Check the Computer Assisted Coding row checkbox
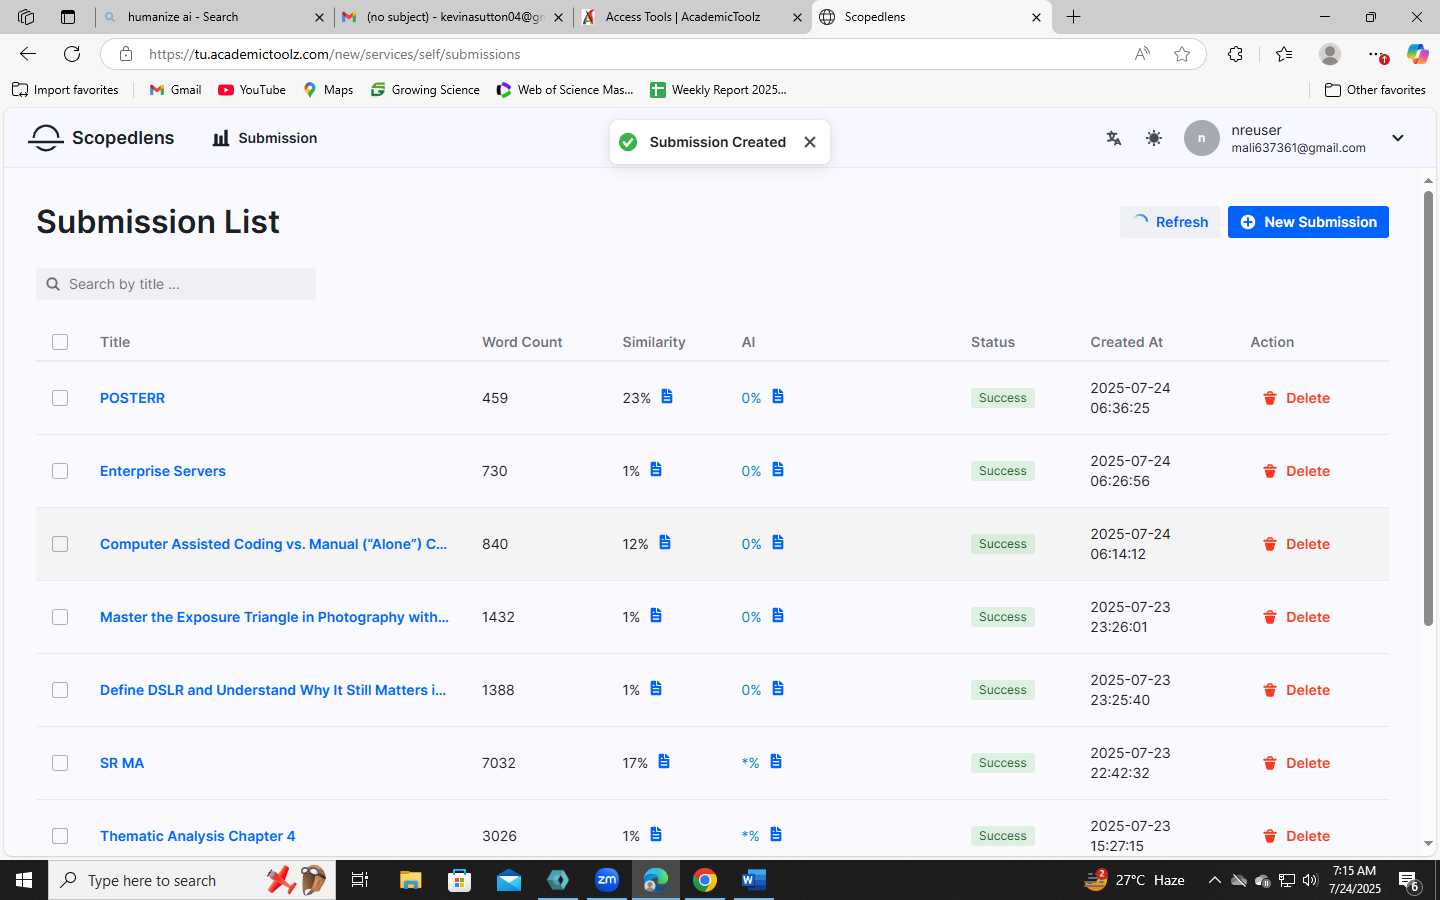Screen dimensions: 1440x900 pyautogui.click(x=60, y=544)
